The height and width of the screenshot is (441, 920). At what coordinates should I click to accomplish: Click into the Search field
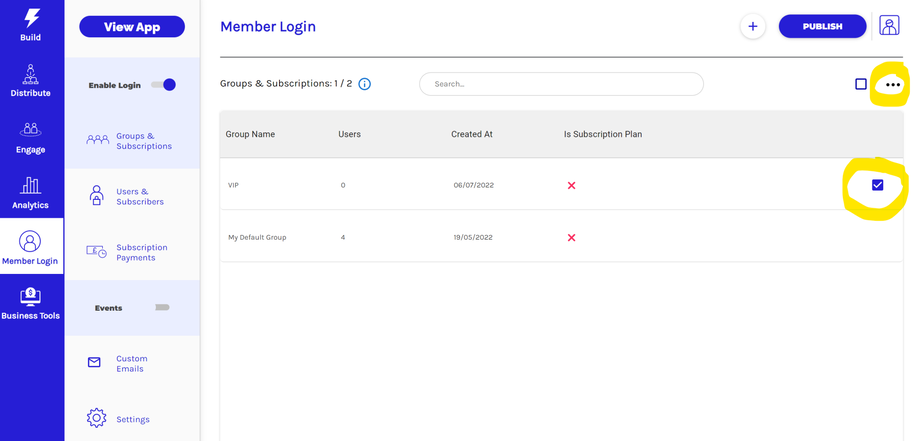tap(561, 84)
